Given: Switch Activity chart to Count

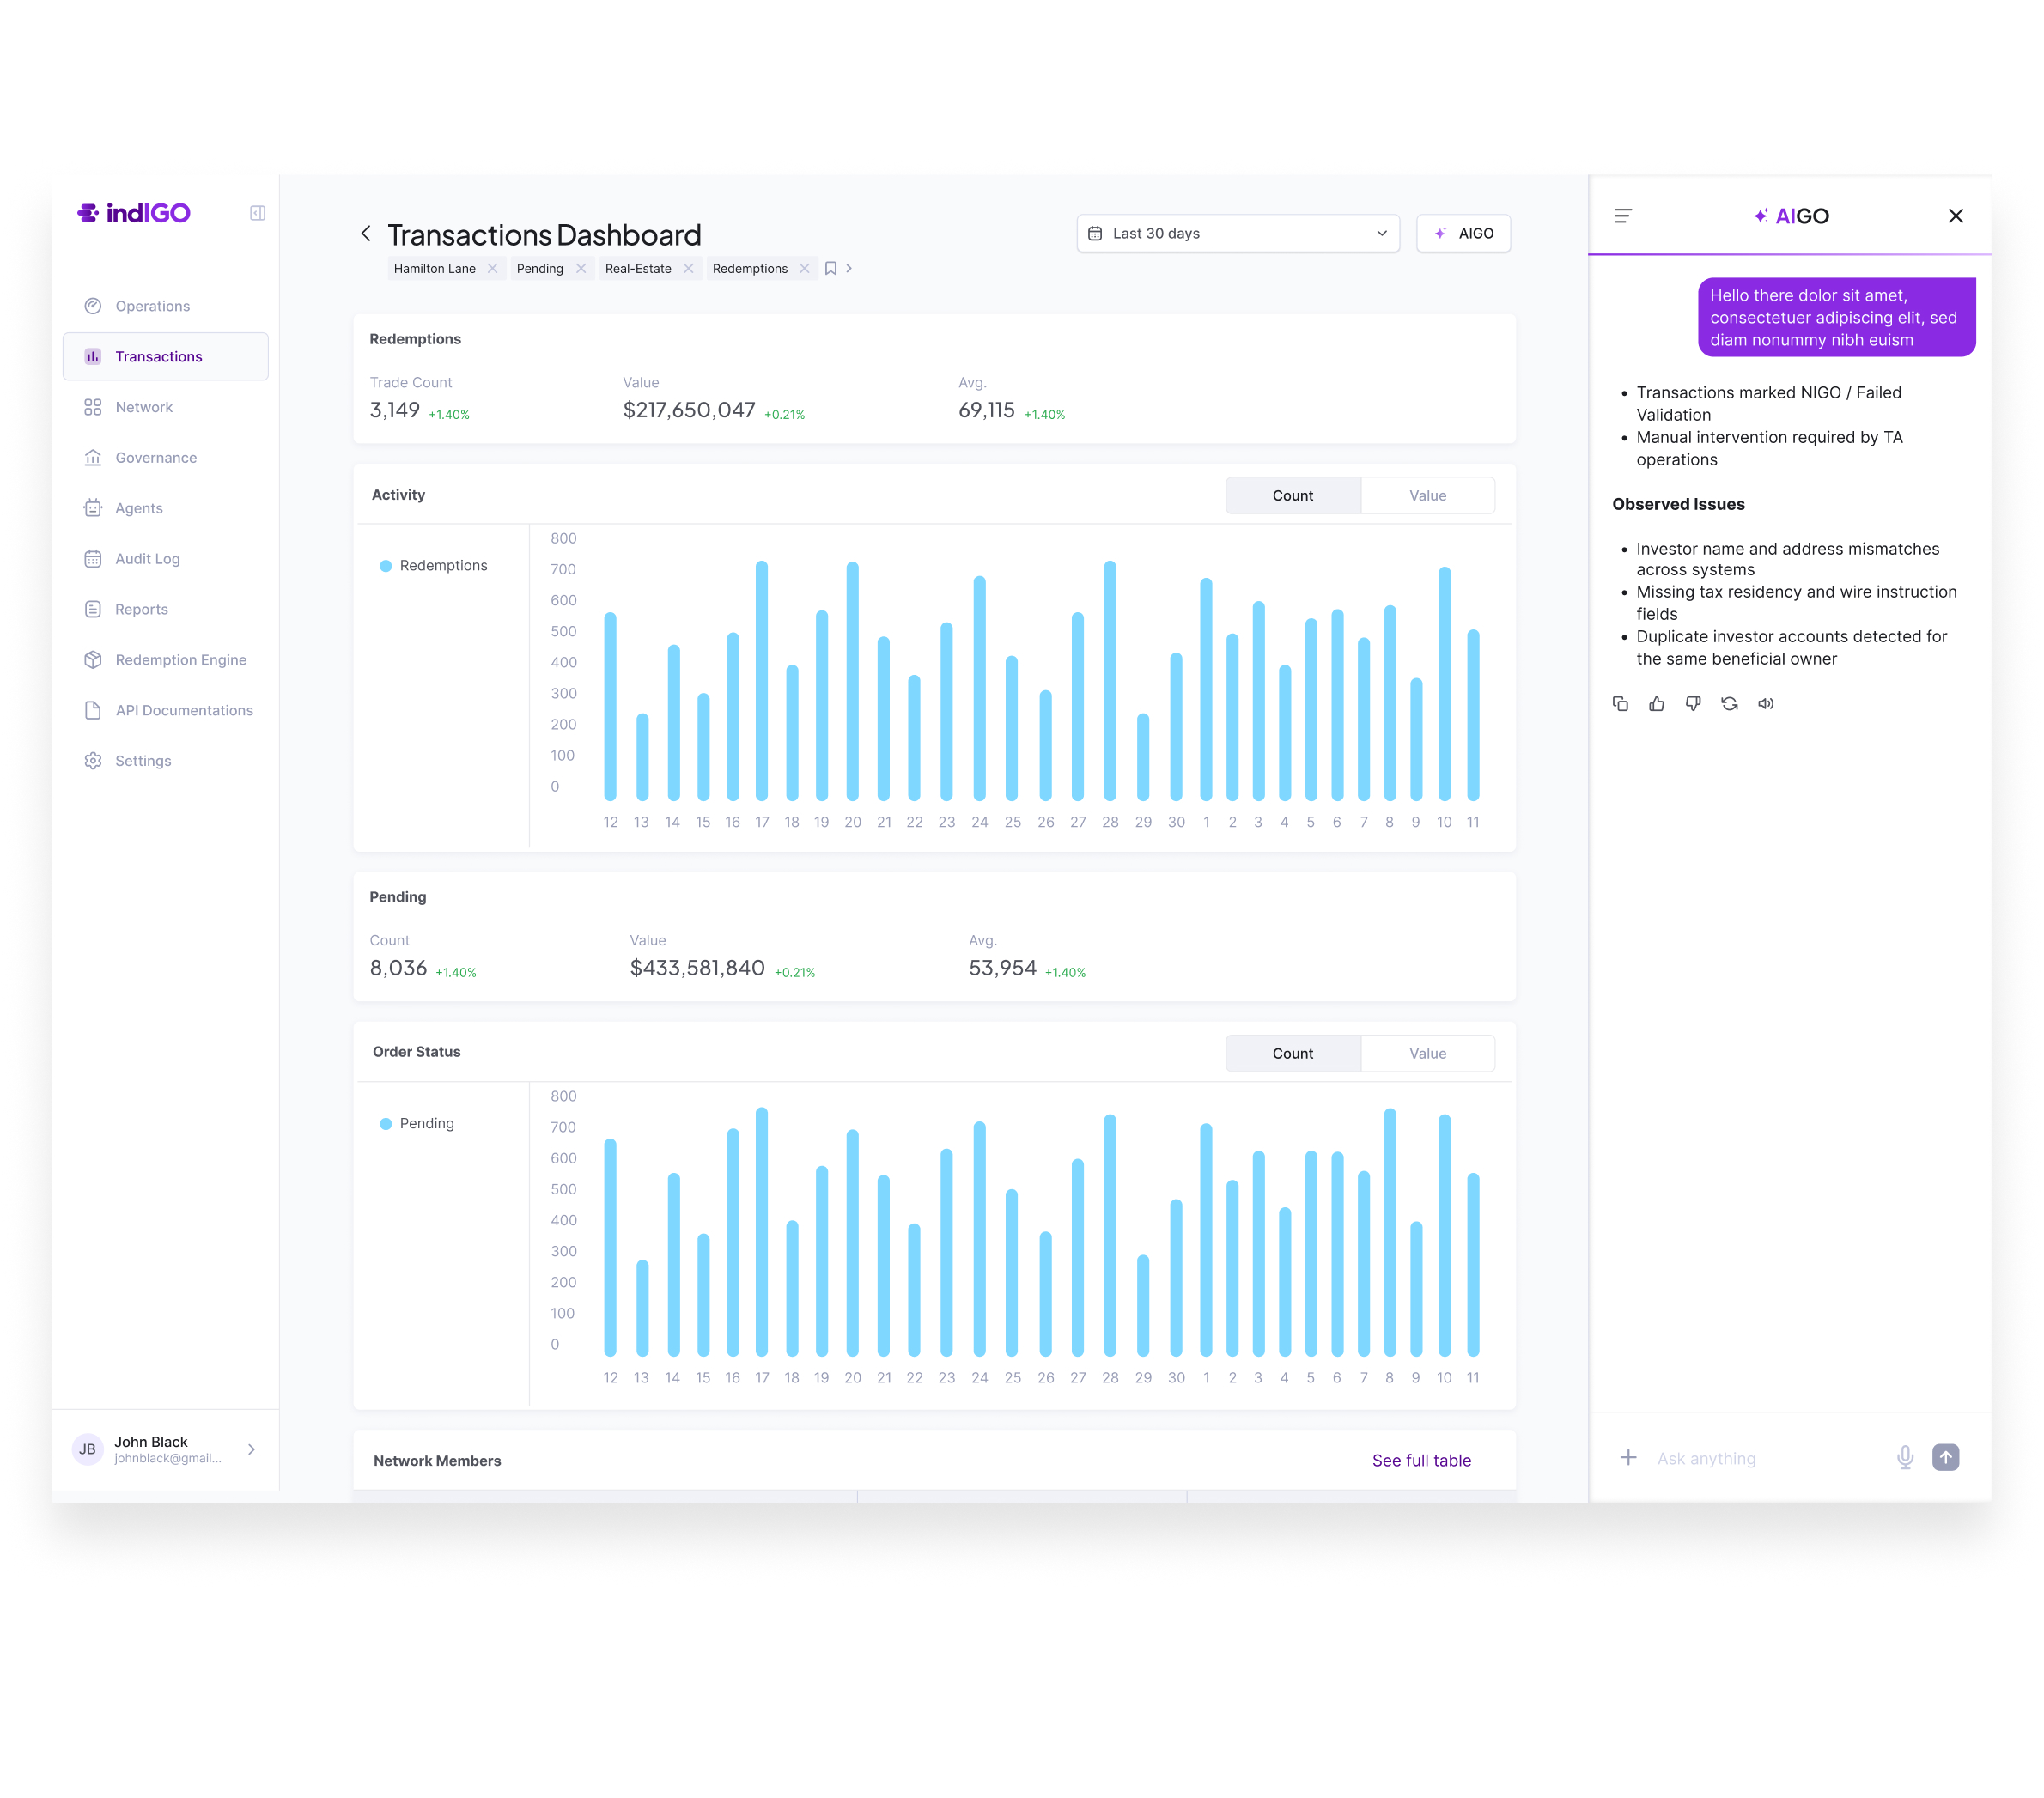Looking at the screenshot, I should tap(1293, 496).
